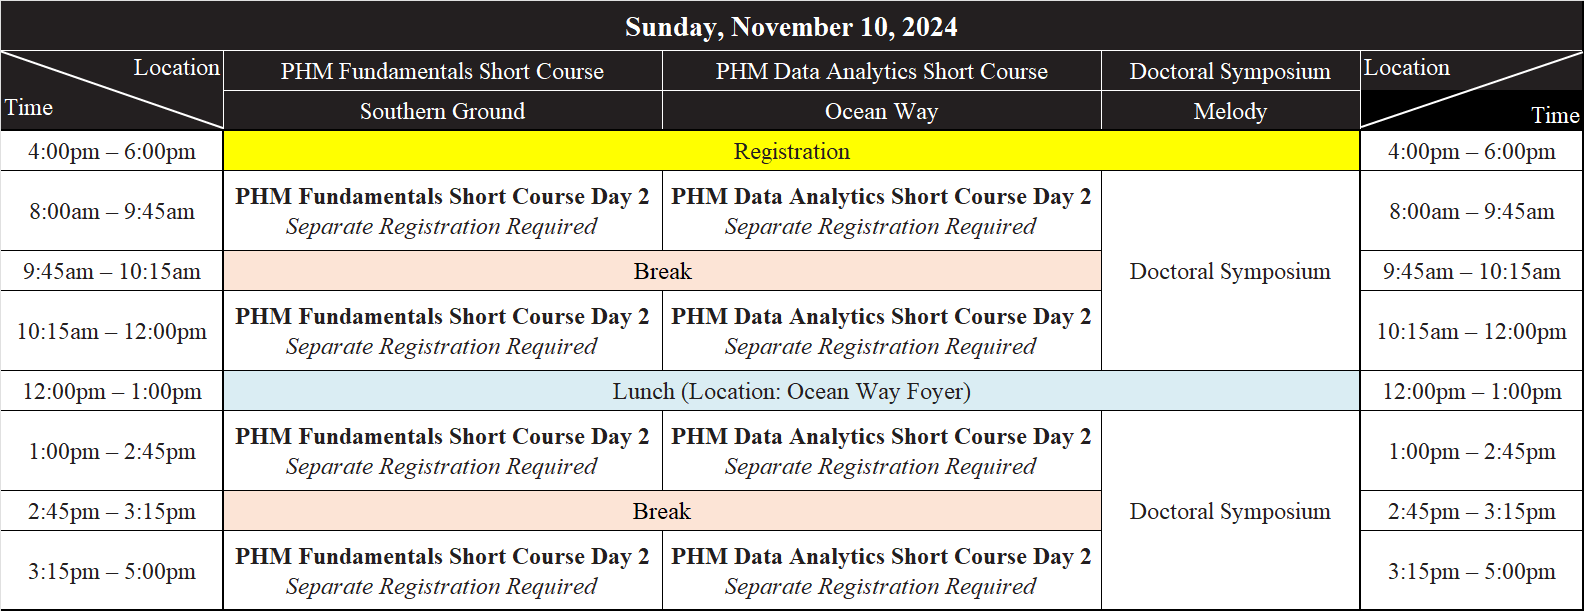
Task: Select Data Analytics Day 2 session at 3:15pm
Action: [x=881, y=571]
